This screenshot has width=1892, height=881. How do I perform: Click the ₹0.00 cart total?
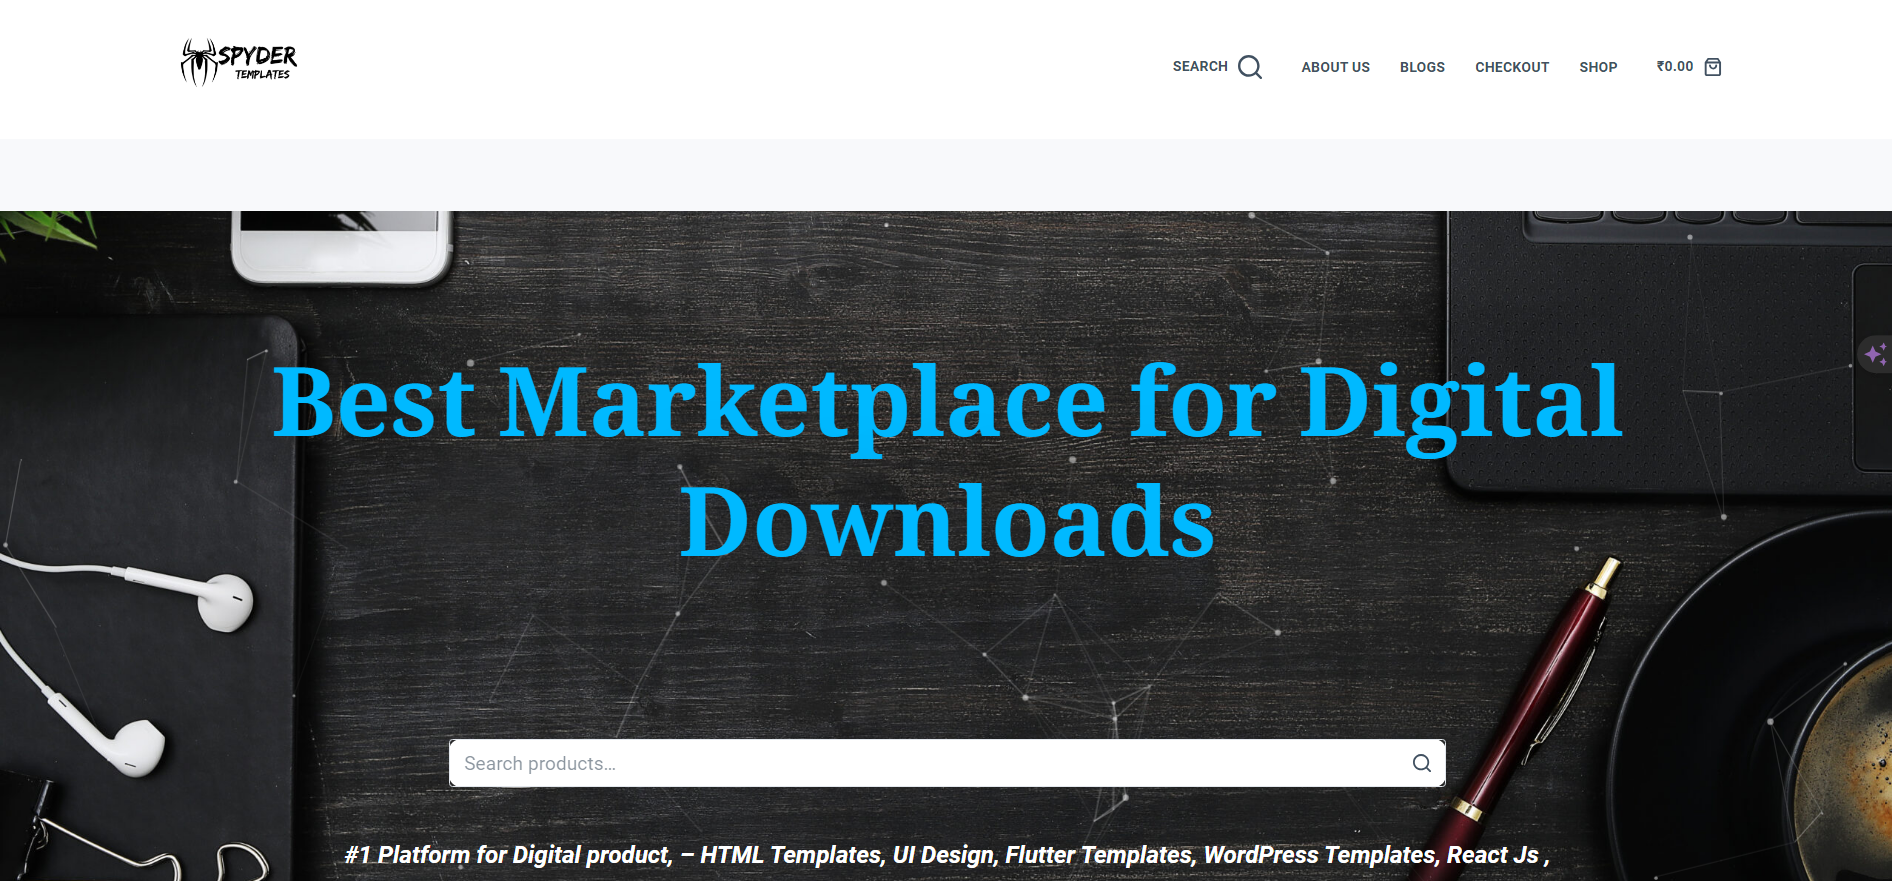[1675, 66]
